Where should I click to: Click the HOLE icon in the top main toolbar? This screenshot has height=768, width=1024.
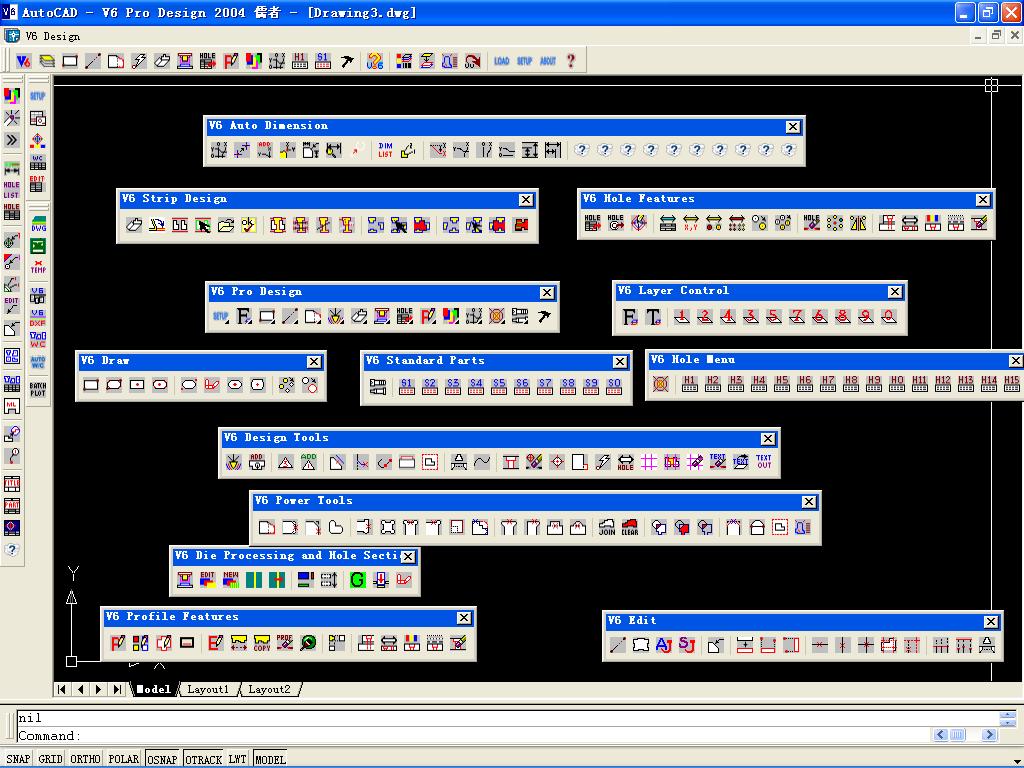208,61
